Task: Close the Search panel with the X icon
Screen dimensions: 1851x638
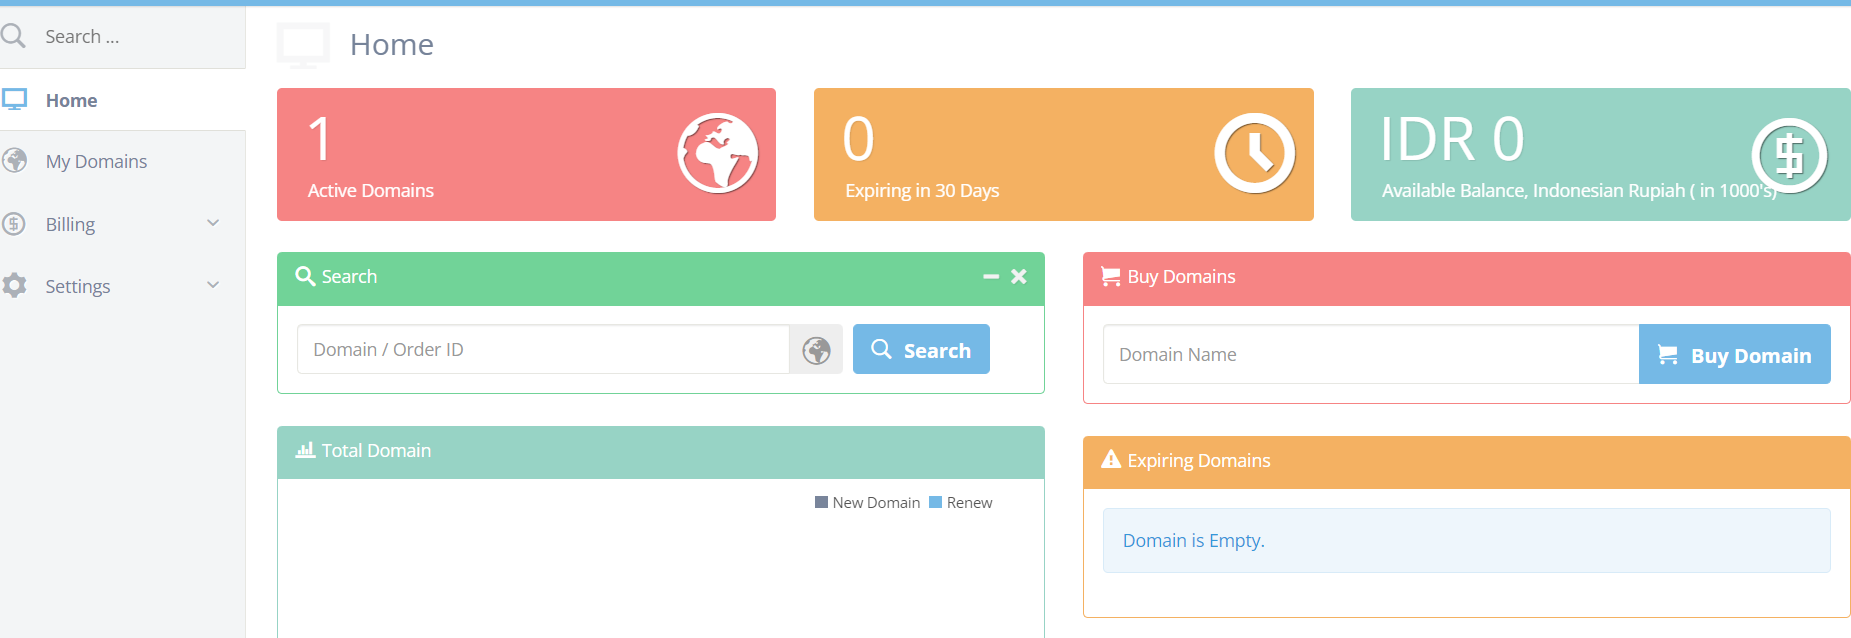Action: pyautogui.click(x=1018, y=276)
